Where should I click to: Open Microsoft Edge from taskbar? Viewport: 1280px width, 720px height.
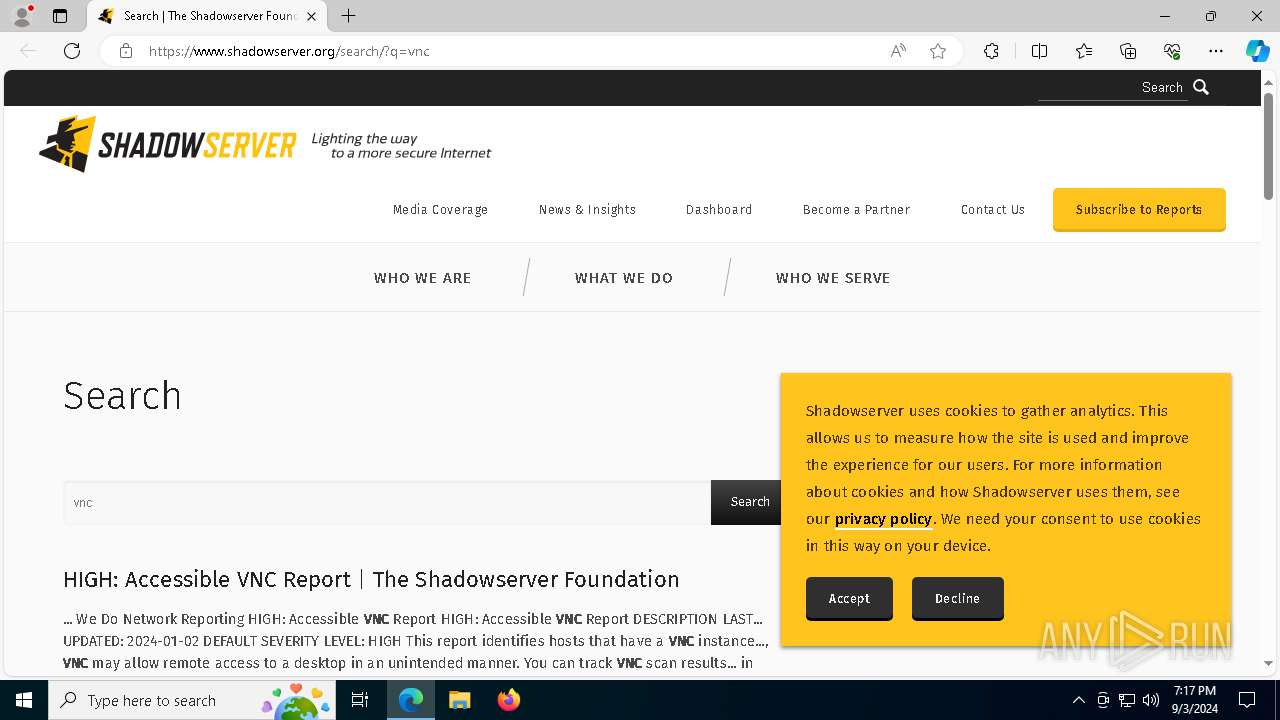click(411, 700)
